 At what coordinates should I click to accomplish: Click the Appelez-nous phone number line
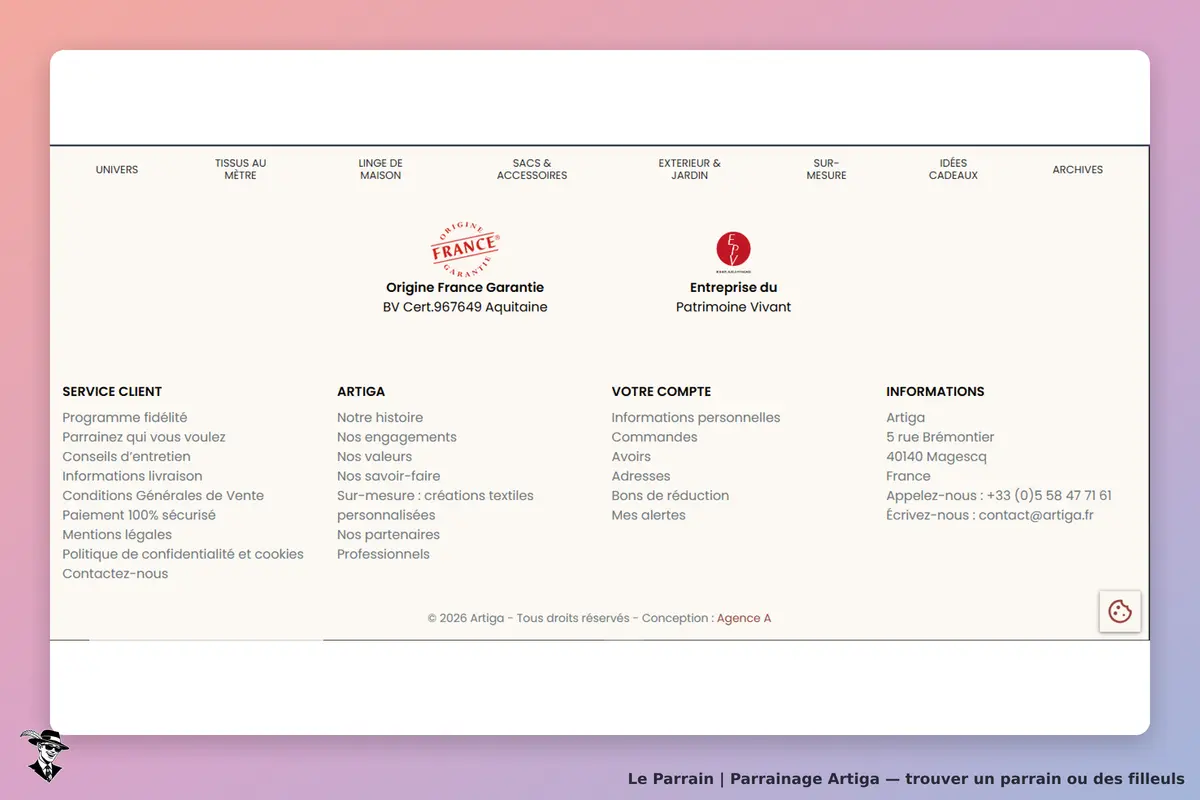tap(999, 496)
